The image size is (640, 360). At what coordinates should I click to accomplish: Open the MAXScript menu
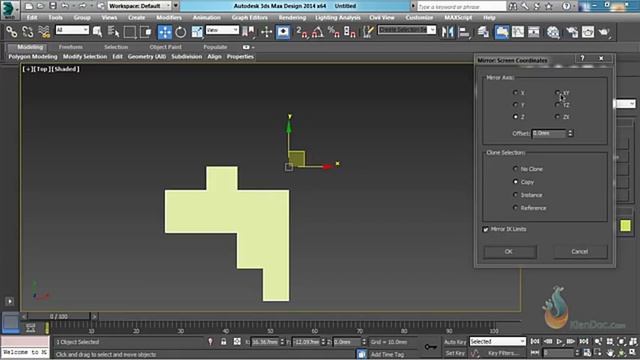coord(458,18)
